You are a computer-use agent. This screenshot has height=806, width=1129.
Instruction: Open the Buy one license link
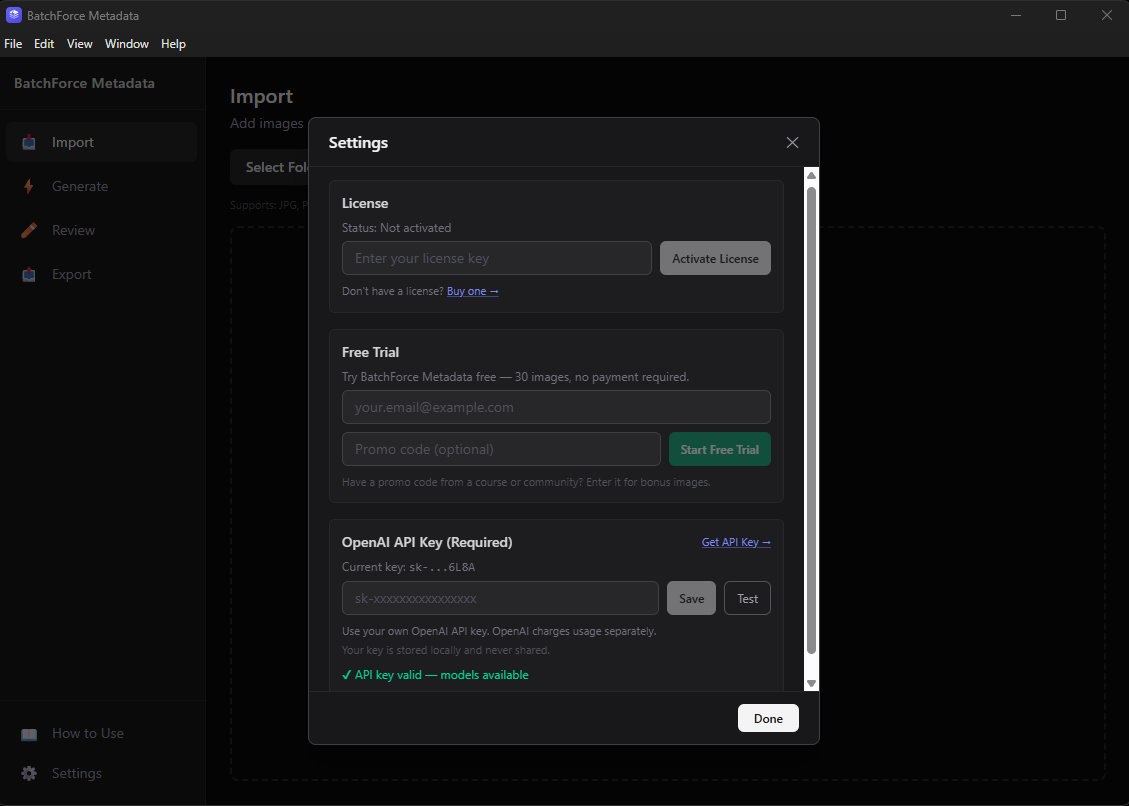point(472,291)
